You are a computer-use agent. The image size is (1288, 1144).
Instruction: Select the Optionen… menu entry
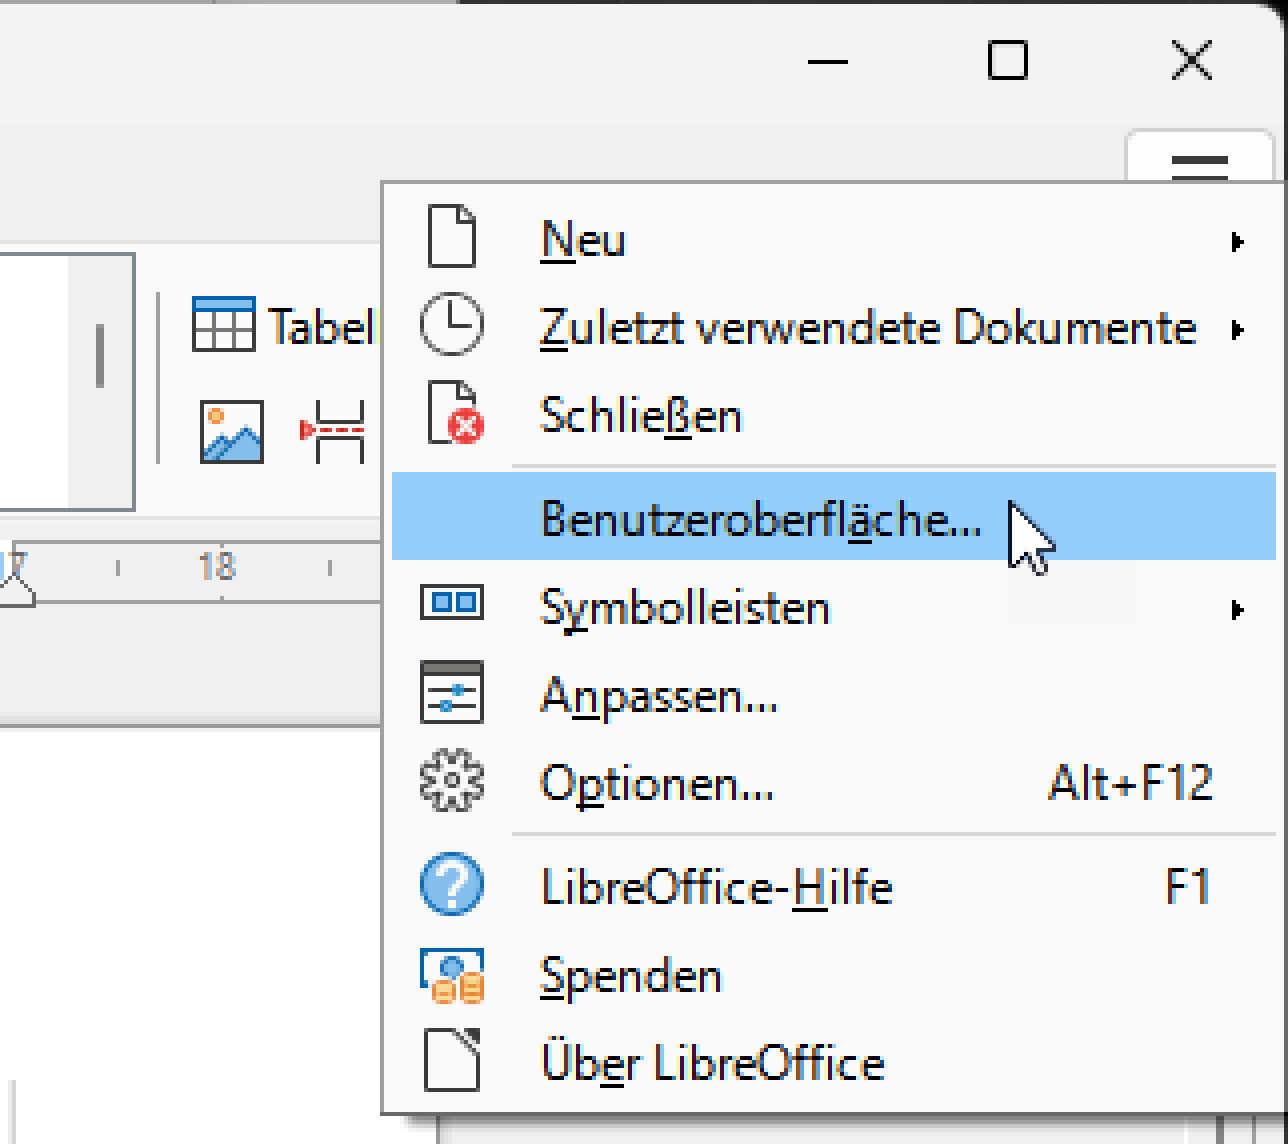tap(657, 783)
